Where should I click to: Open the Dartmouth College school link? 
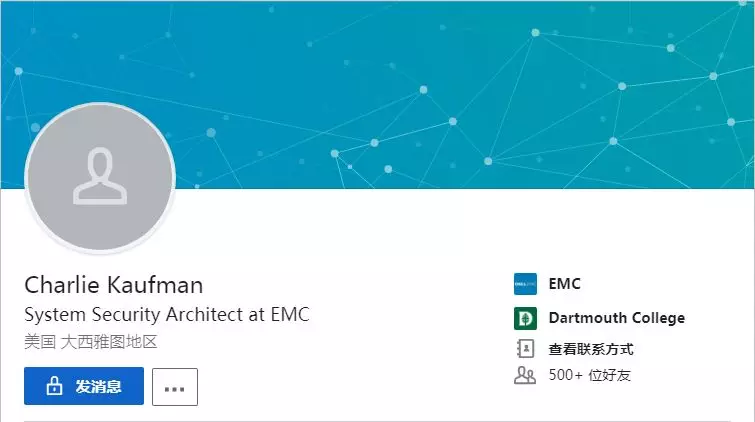click(616, 318)
